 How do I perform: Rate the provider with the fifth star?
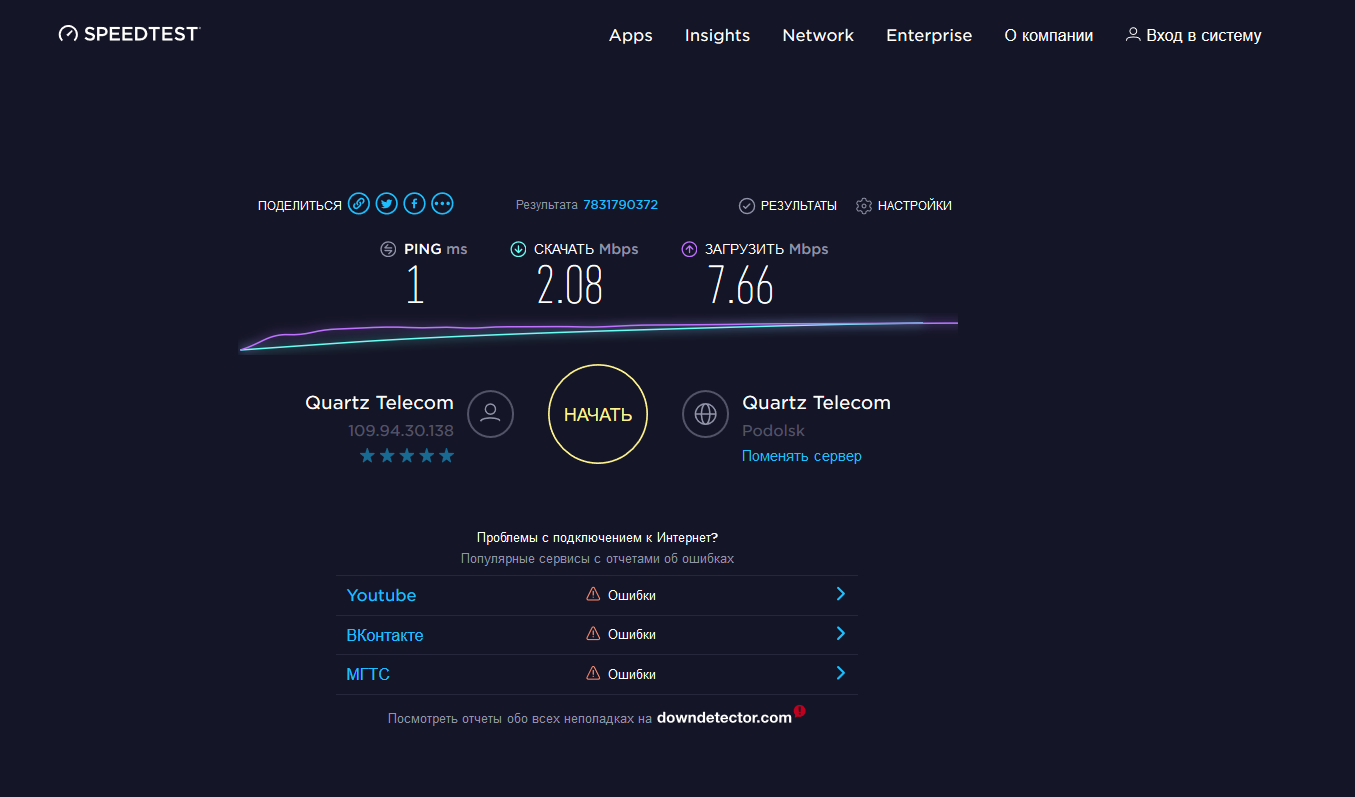pos(446,456)
